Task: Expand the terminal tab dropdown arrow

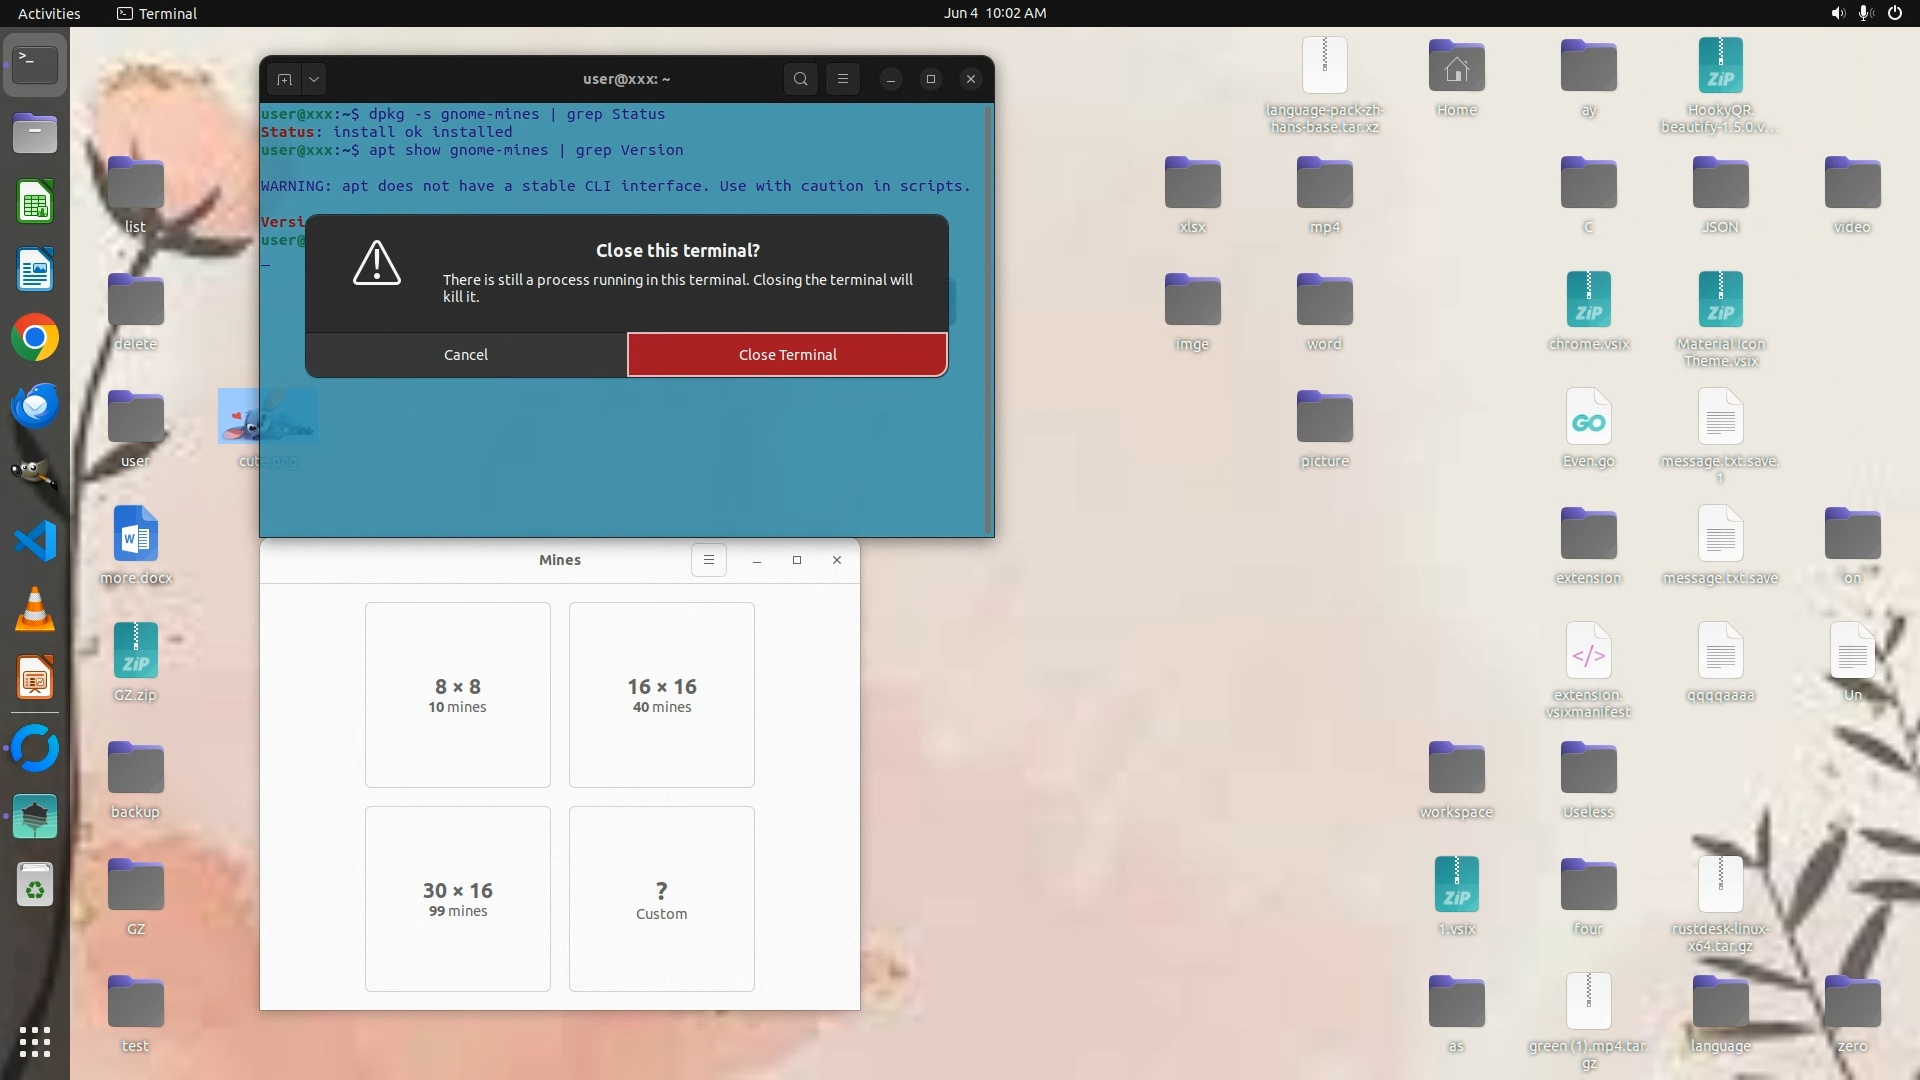Action: [x=314, y=79]
